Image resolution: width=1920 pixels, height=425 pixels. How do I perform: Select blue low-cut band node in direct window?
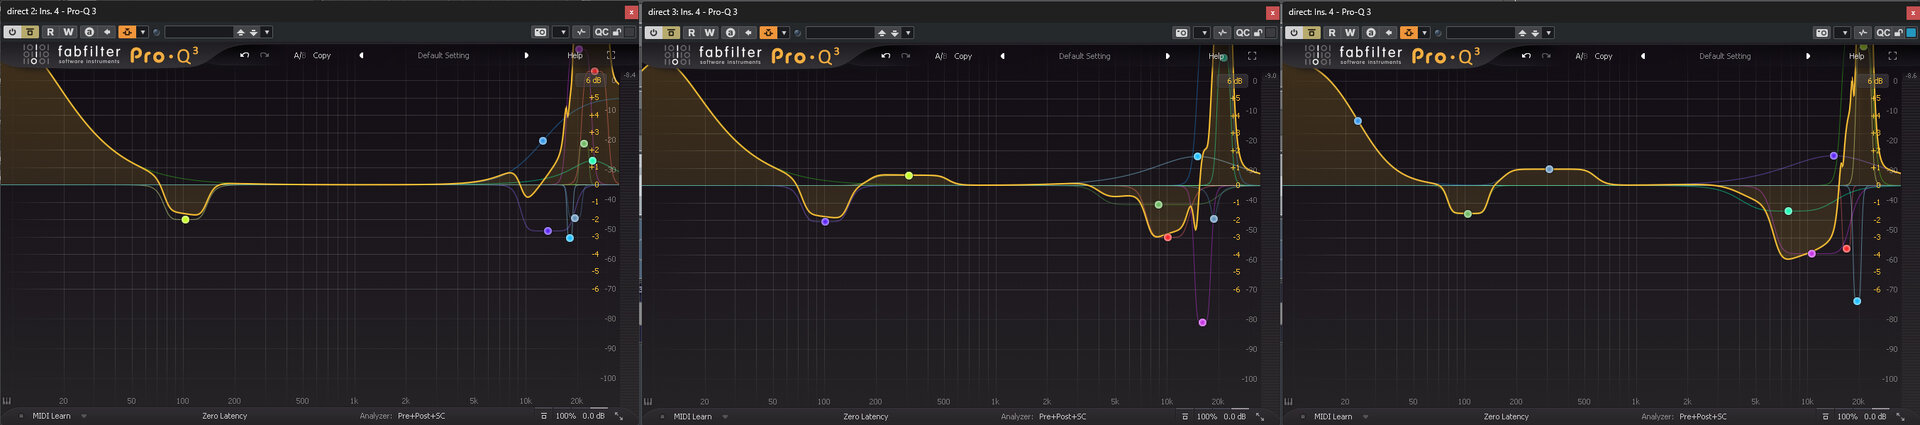tap(1358, 121)
